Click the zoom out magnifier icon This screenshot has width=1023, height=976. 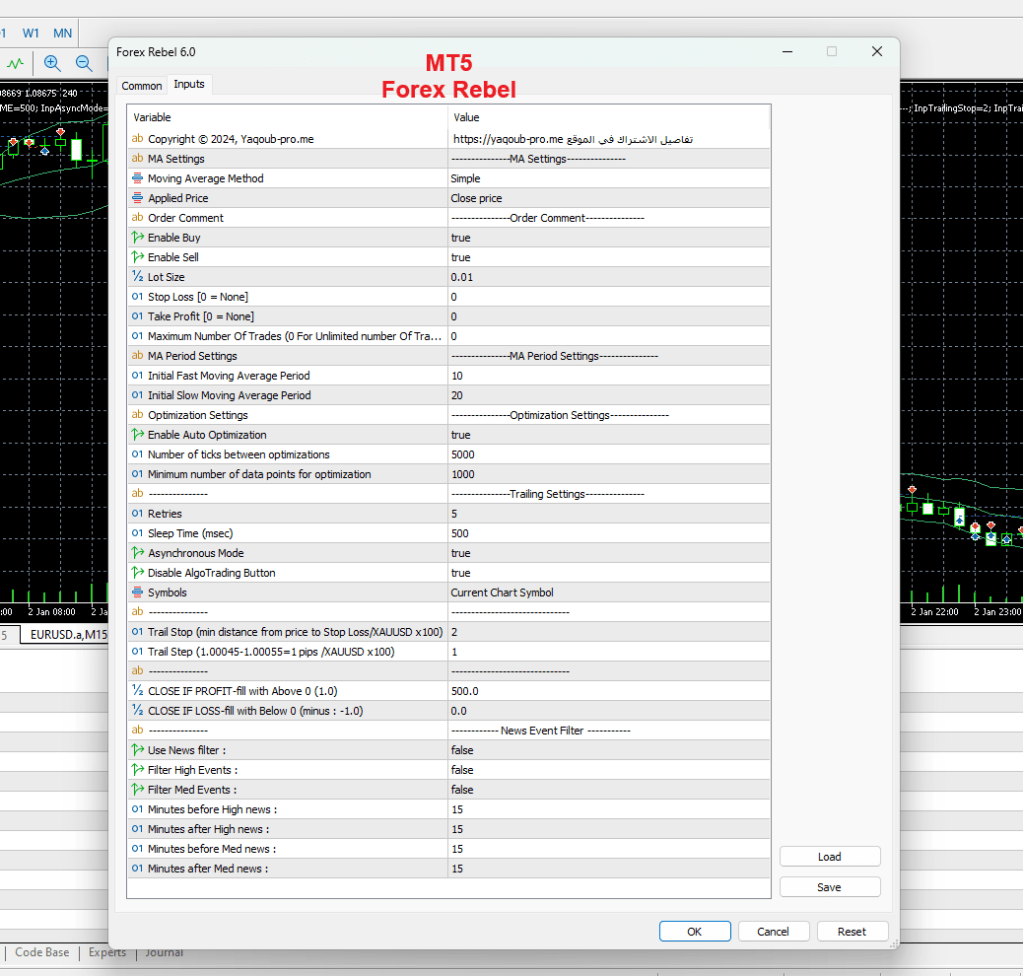[x=84, y=63]
